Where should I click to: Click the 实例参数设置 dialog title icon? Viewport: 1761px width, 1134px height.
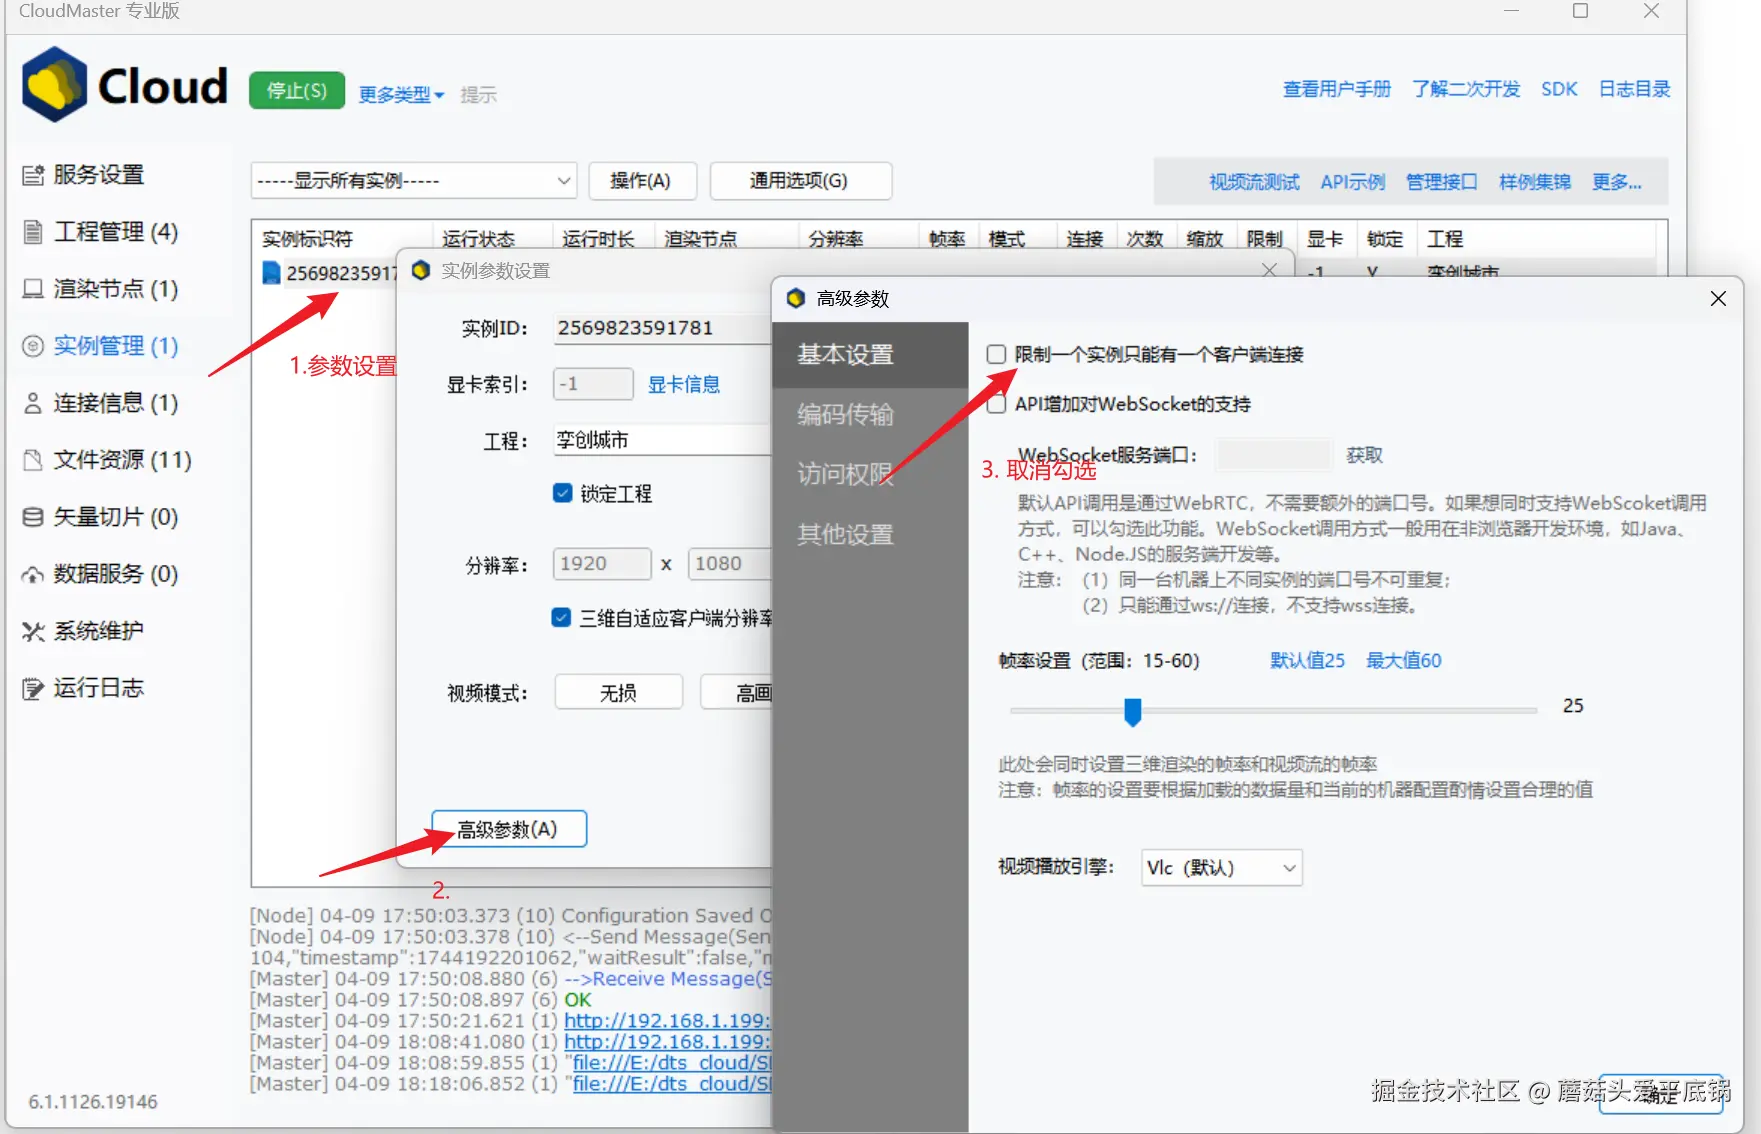tap(421, 270)
